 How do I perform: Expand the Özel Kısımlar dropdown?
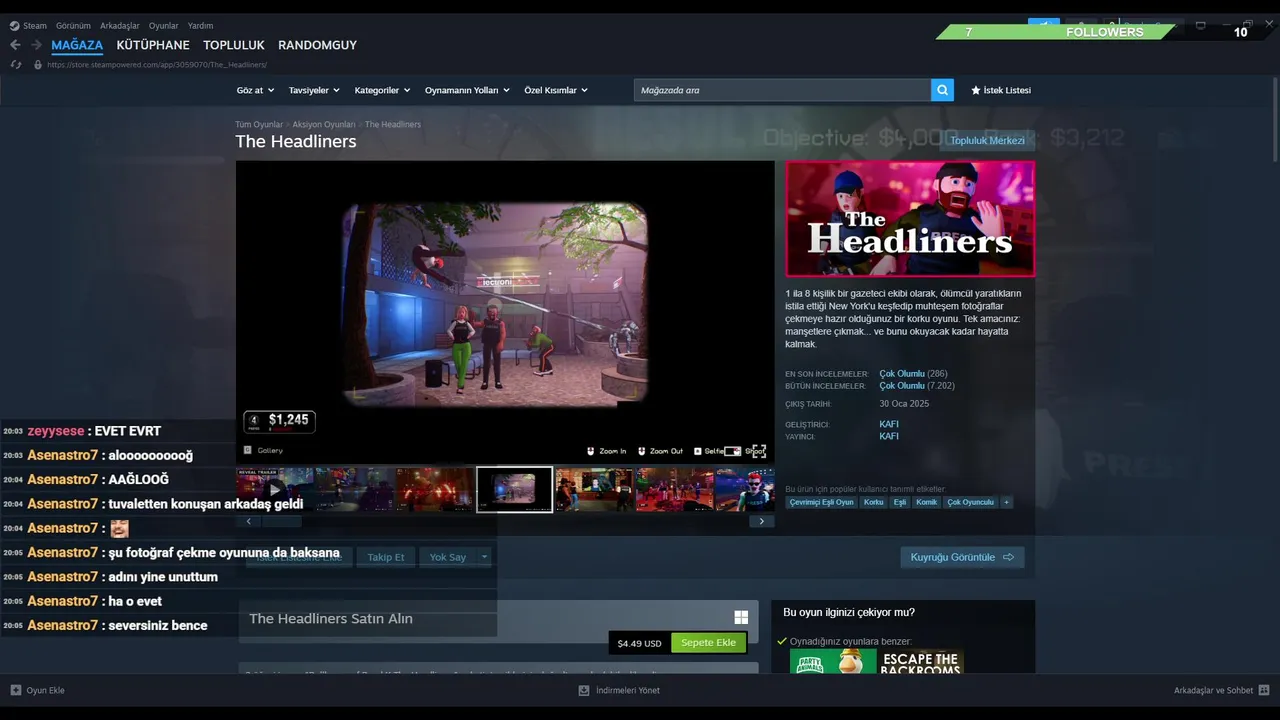click(556, 90)
